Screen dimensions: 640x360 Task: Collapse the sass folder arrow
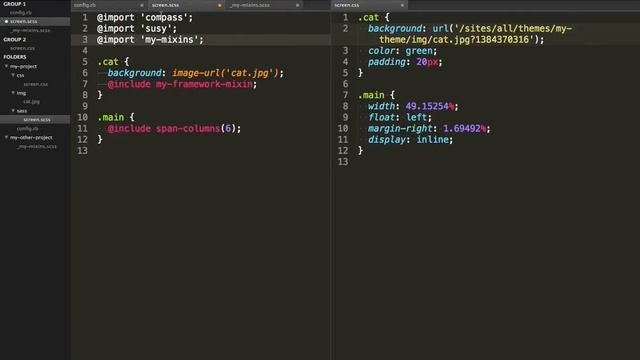[x=13, y=111]
